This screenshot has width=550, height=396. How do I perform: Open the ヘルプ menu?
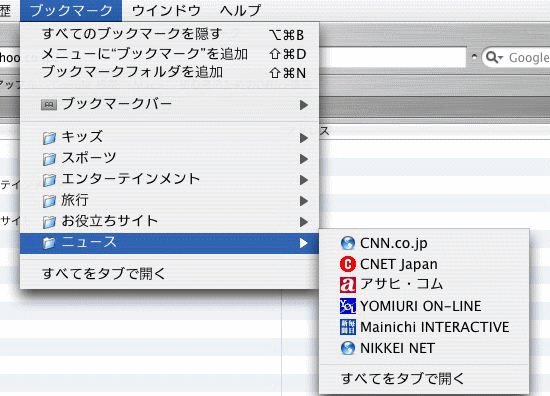pyautogui.click(x=241, y=11)
